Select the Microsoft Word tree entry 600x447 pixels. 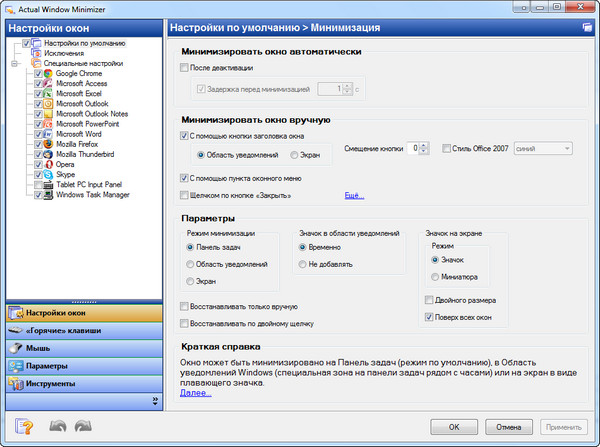(x=79, y=134)
